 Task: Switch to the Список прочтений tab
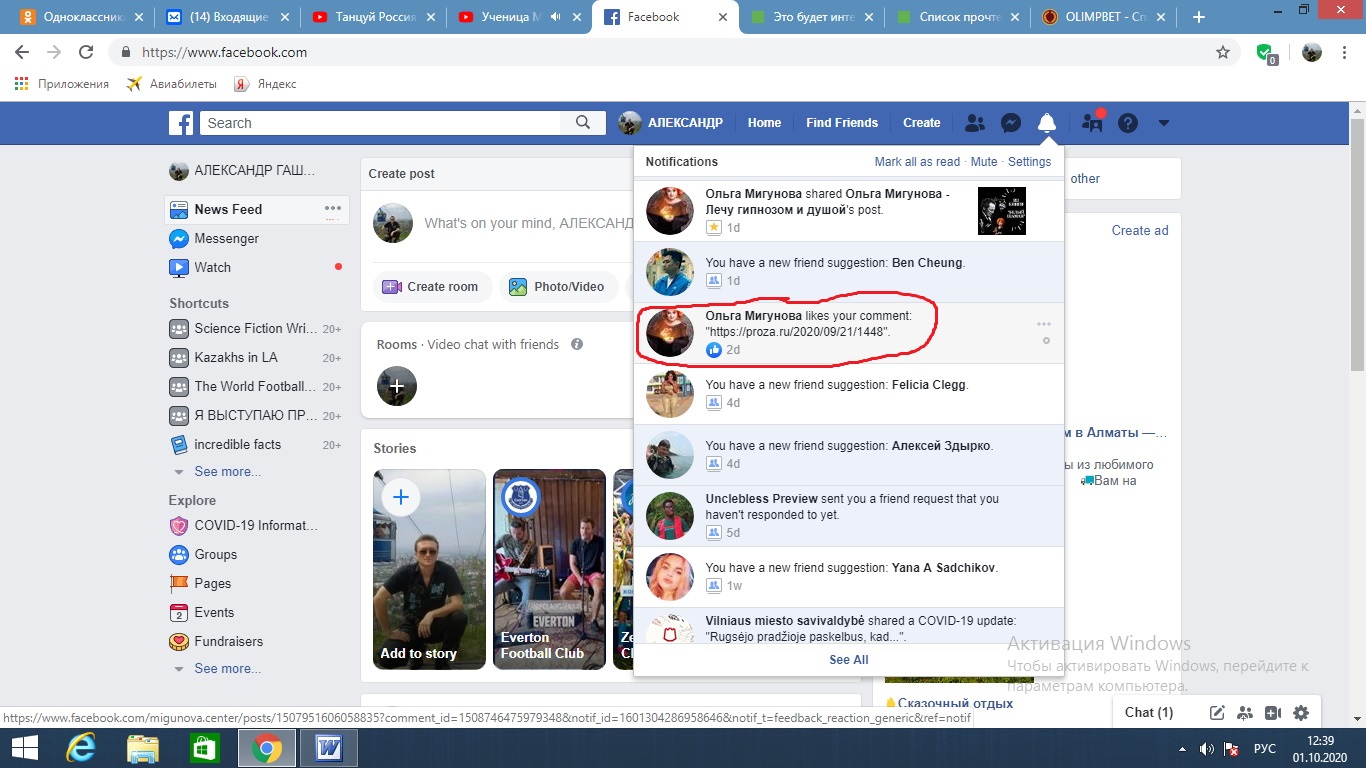pos(959,17)
